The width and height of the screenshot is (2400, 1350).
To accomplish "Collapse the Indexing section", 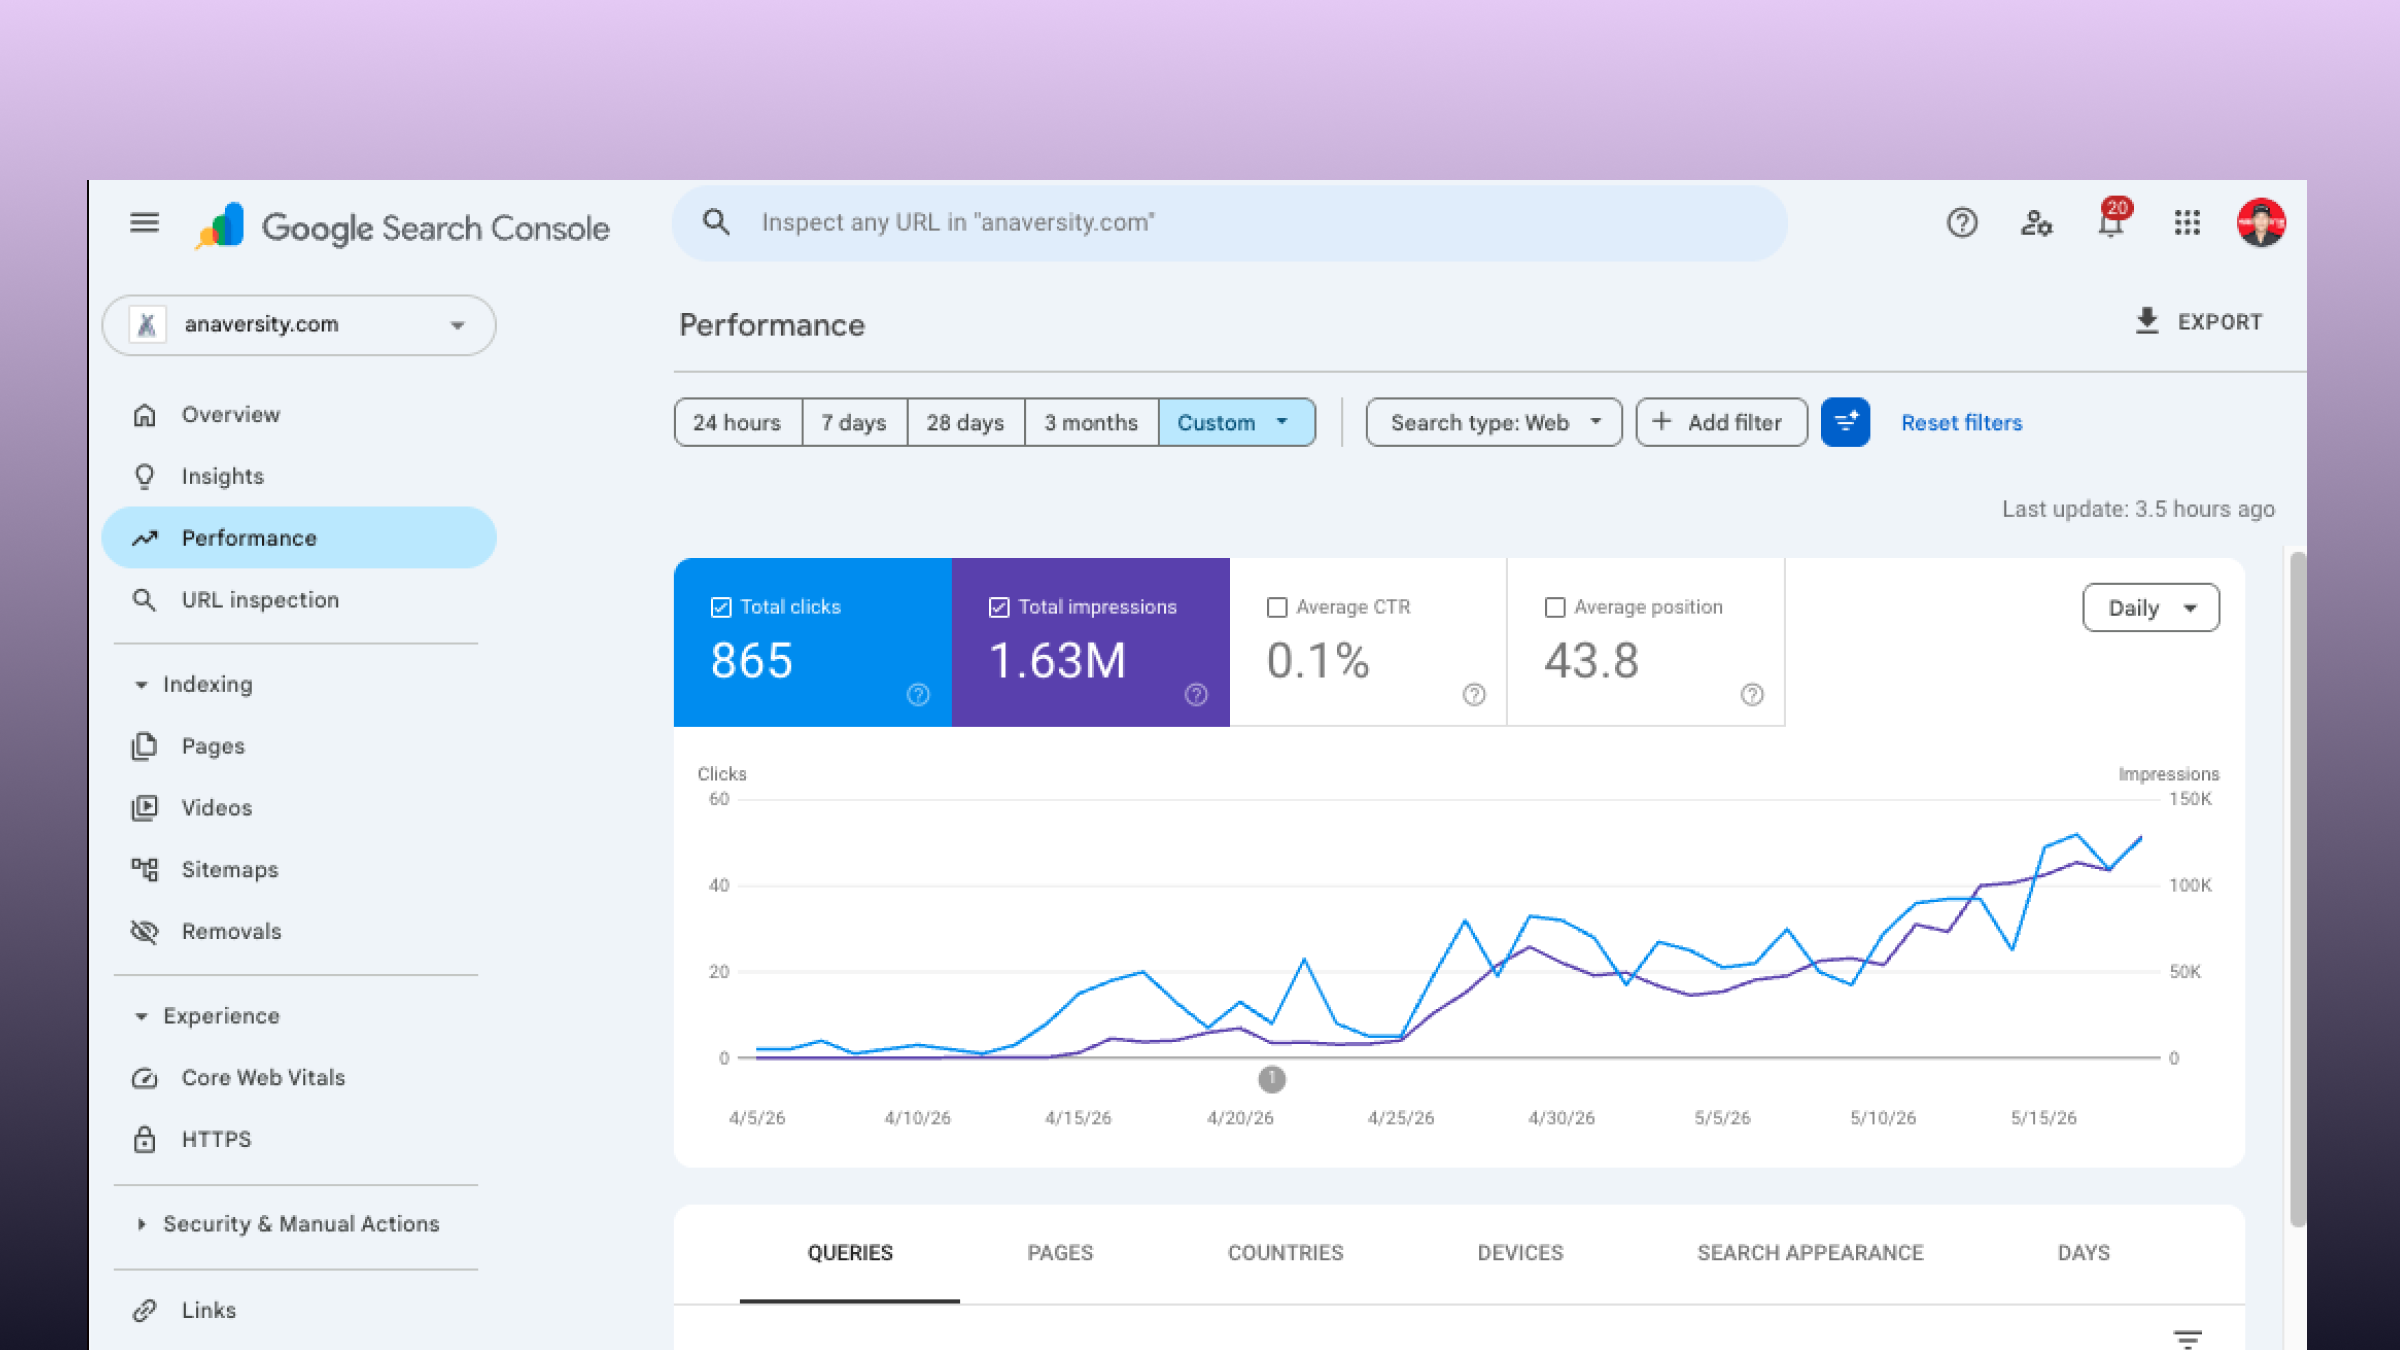I will (x=193, y=684).
